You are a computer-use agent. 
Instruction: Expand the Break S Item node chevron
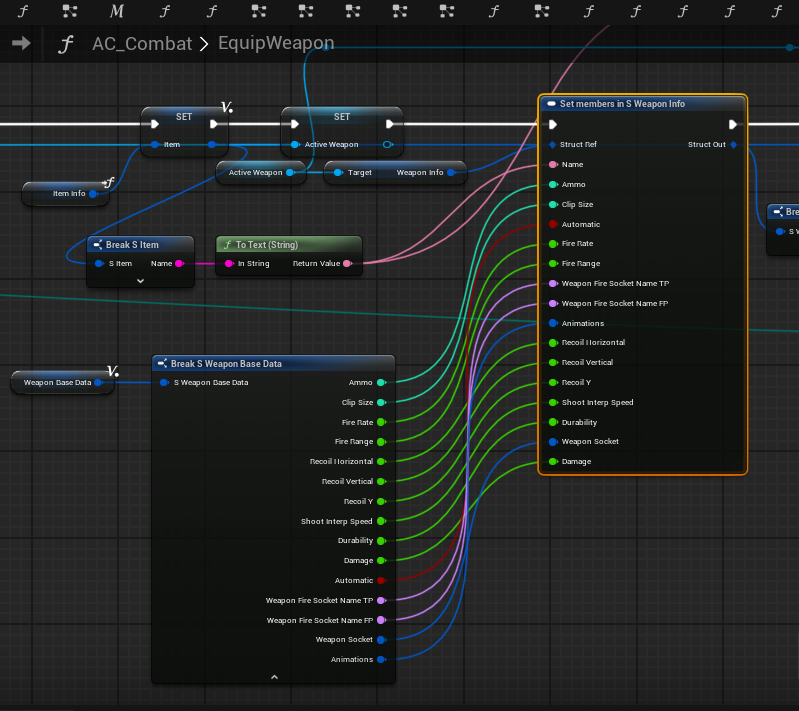tap(140, 281)
